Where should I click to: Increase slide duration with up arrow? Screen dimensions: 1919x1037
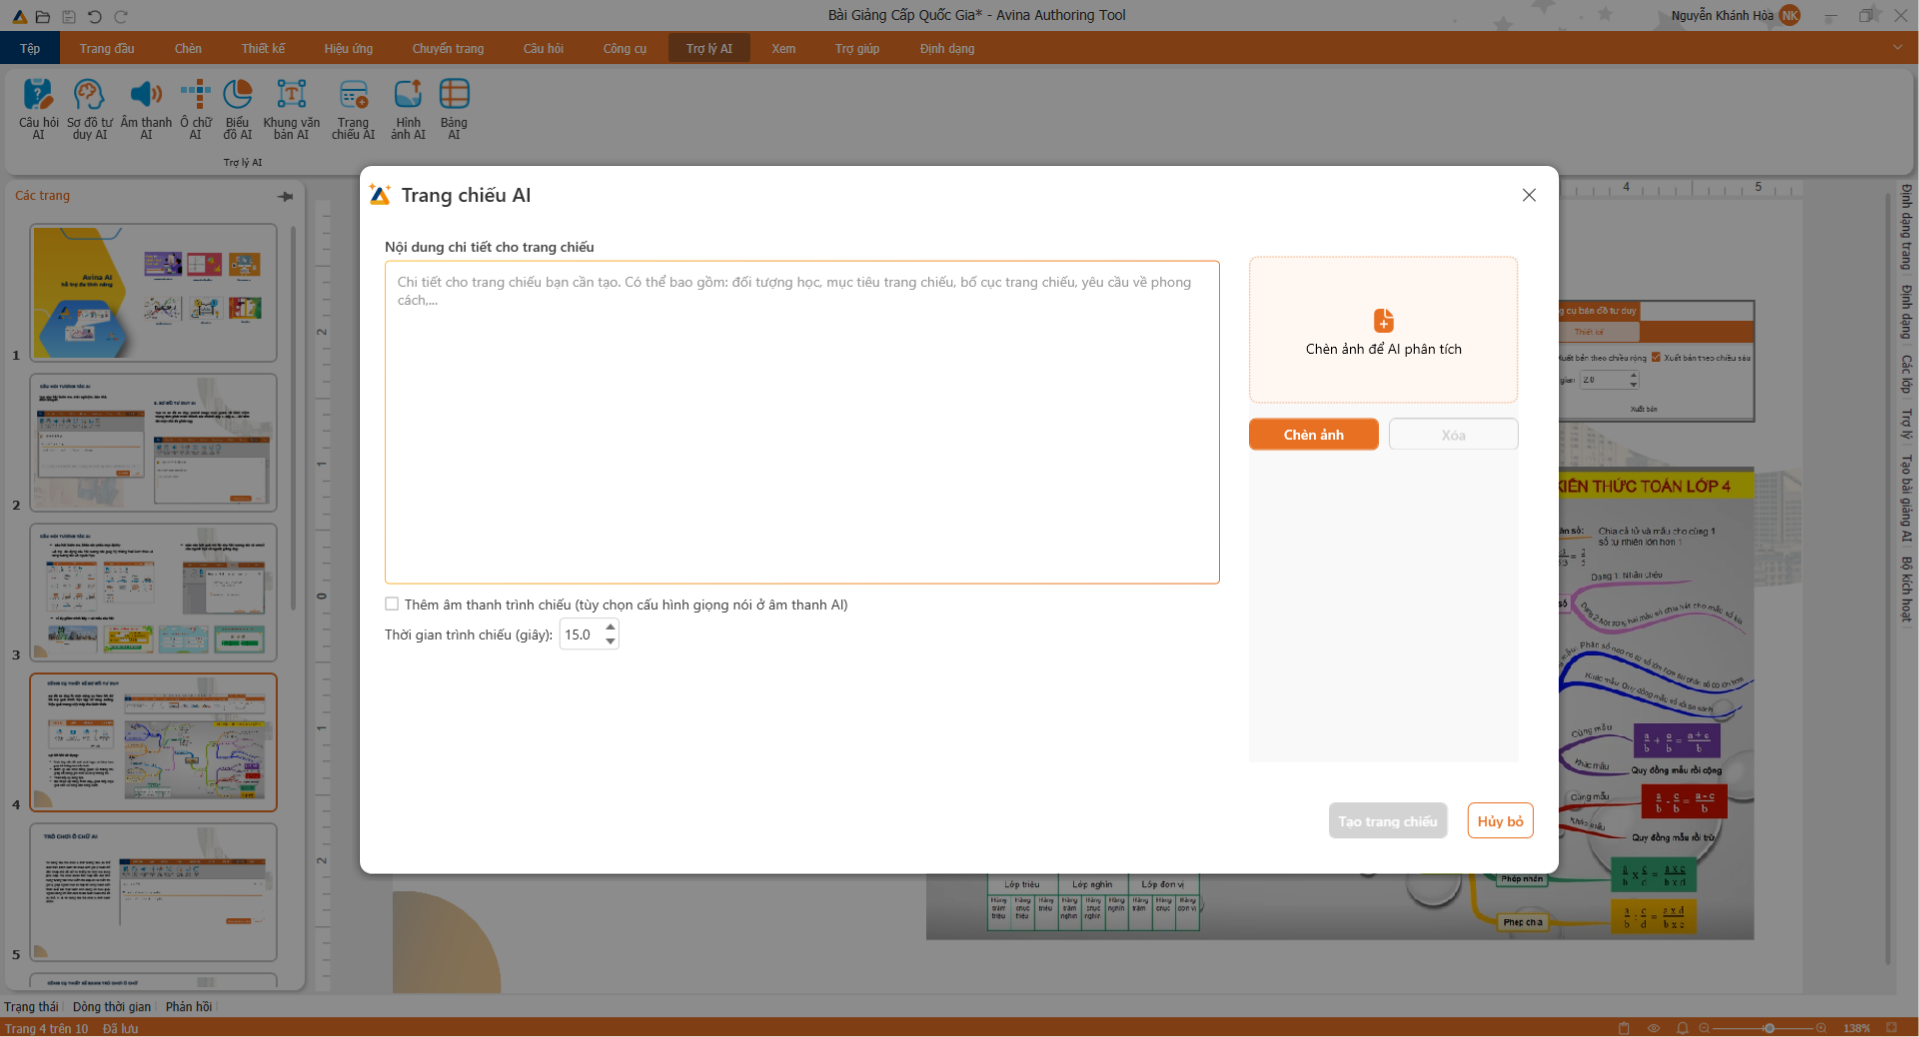coord(610,627)
